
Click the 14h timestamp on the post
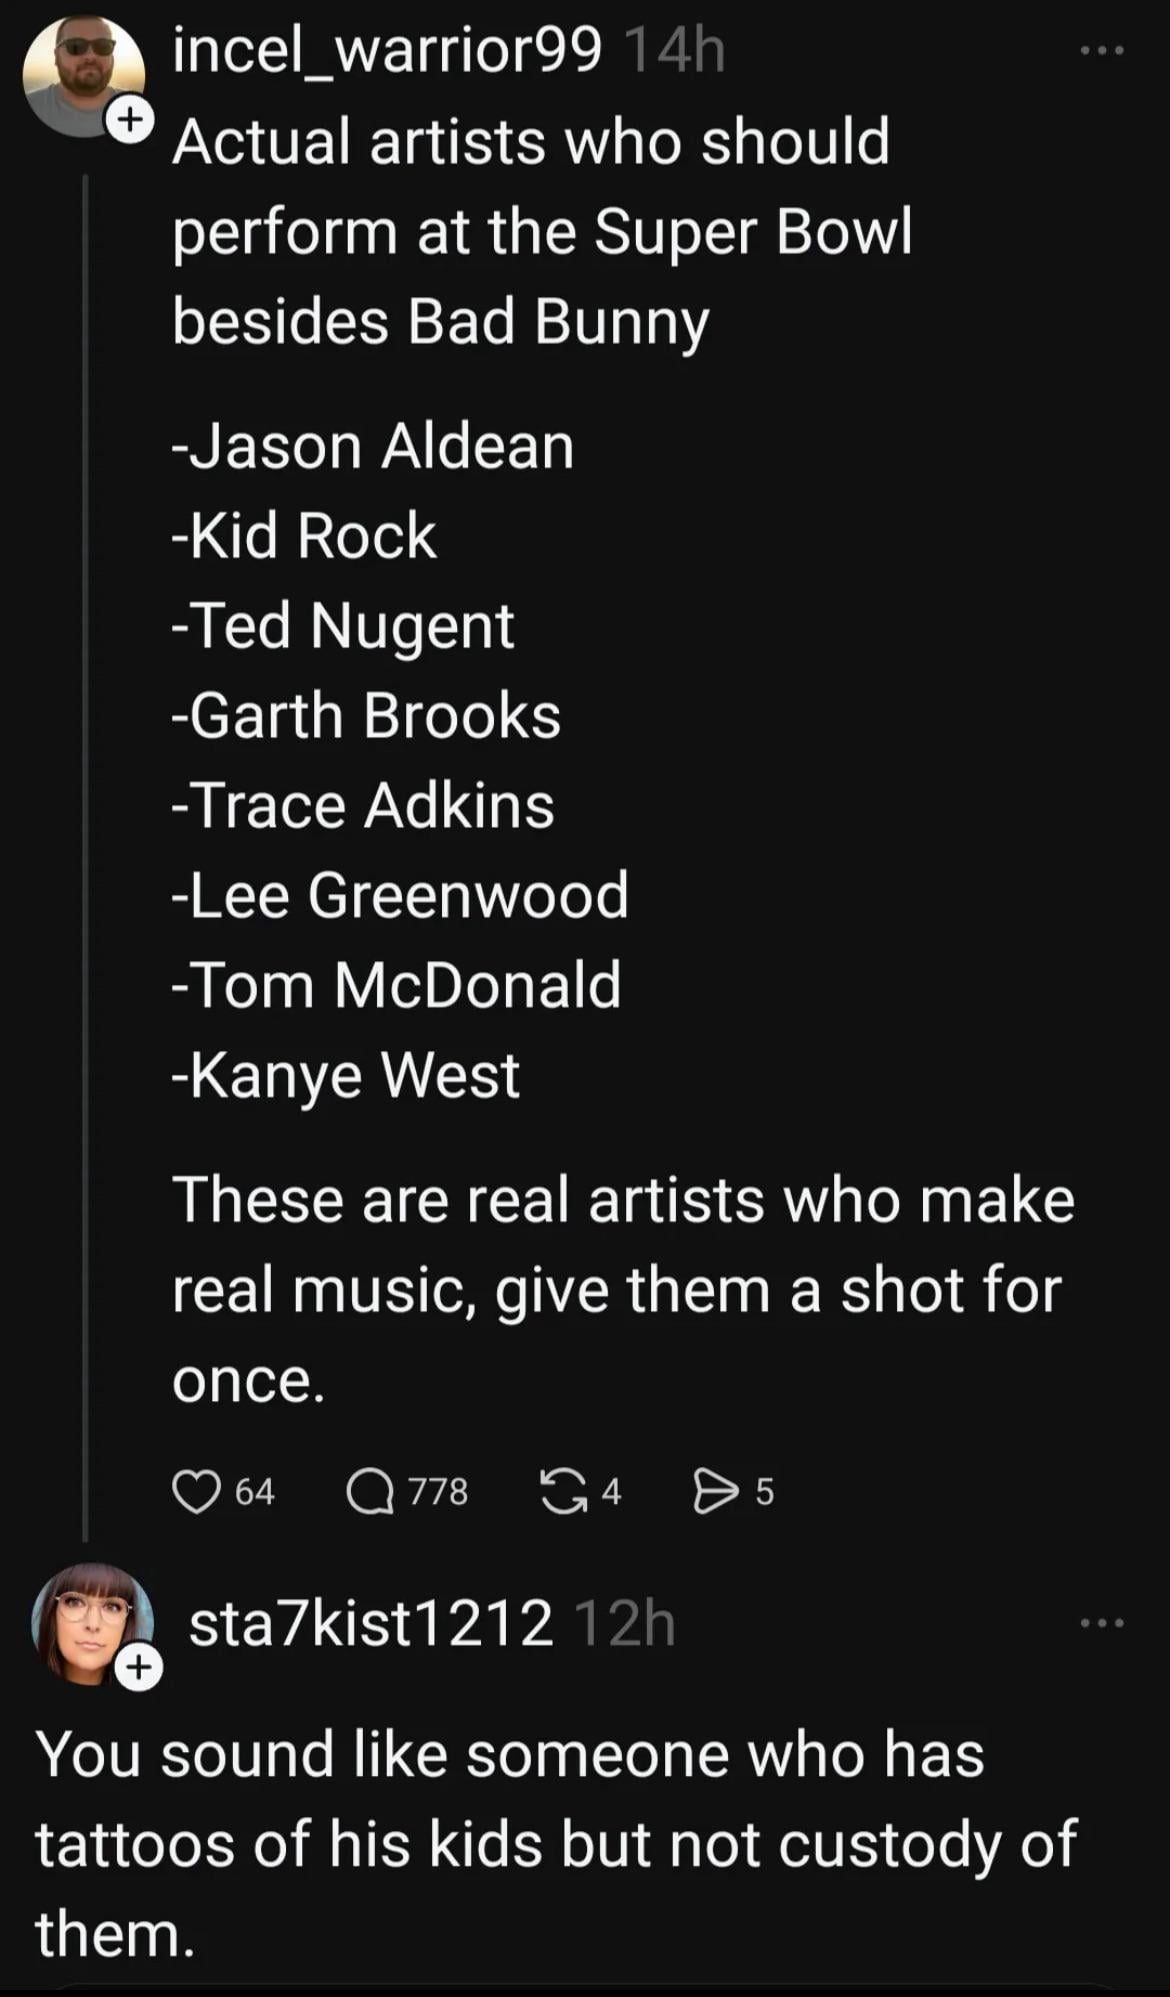click(673, 50)
